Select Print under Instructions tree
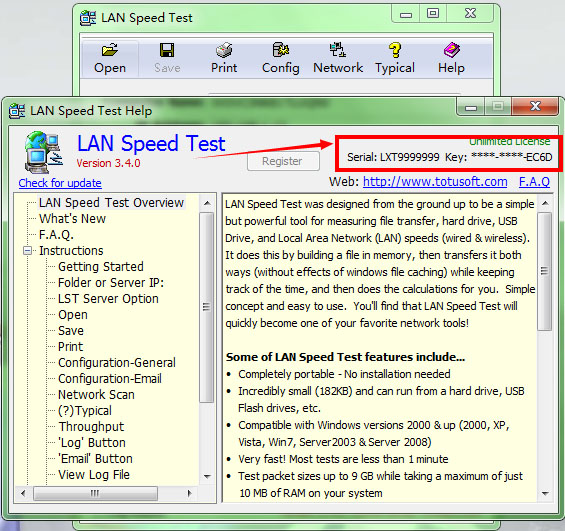 coord(70,347)
